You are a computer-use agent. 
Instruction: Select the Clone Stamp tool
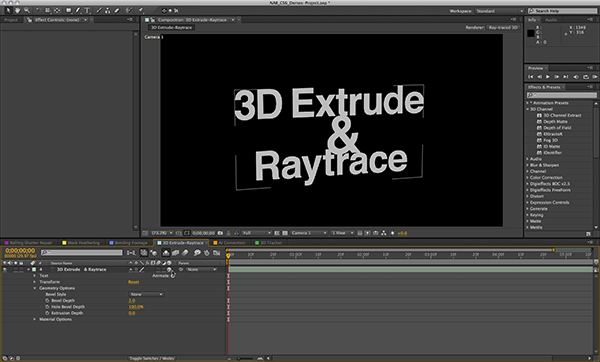coord(108,11)
